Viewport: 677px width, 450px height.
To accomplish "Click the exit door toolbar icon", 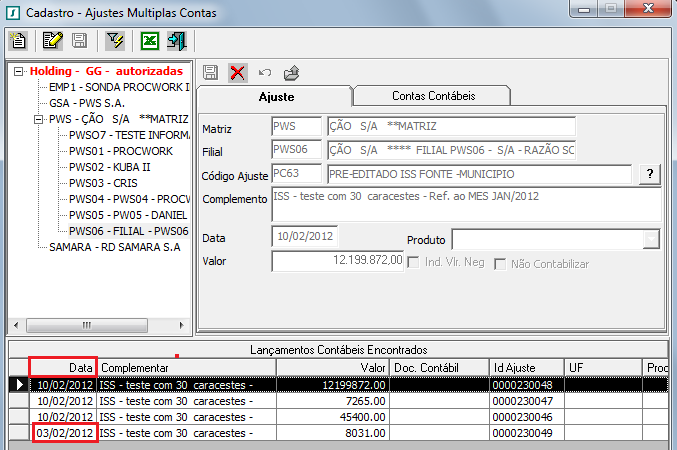I will 177,41.
